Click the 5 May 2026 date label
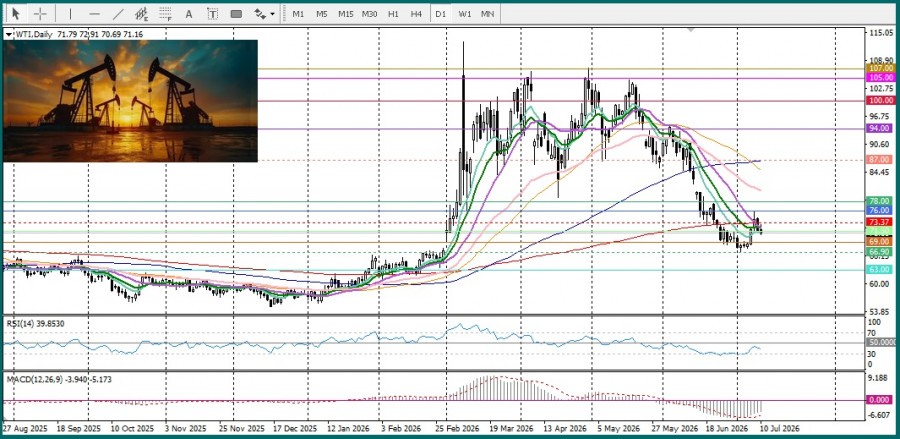This screenshot has width=900, height=439. tap(619, 429)
